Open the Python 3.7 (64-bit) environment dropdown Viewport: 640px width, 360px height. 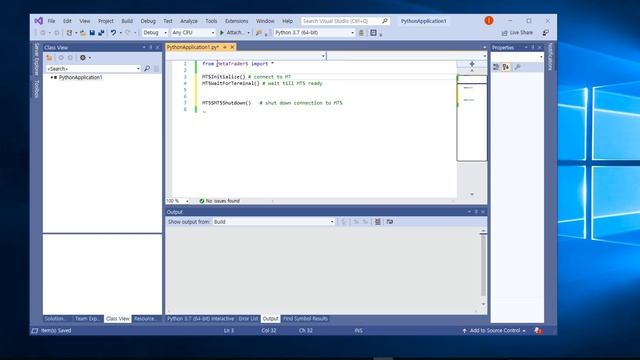pyautogui.click(x=314, y=33)
